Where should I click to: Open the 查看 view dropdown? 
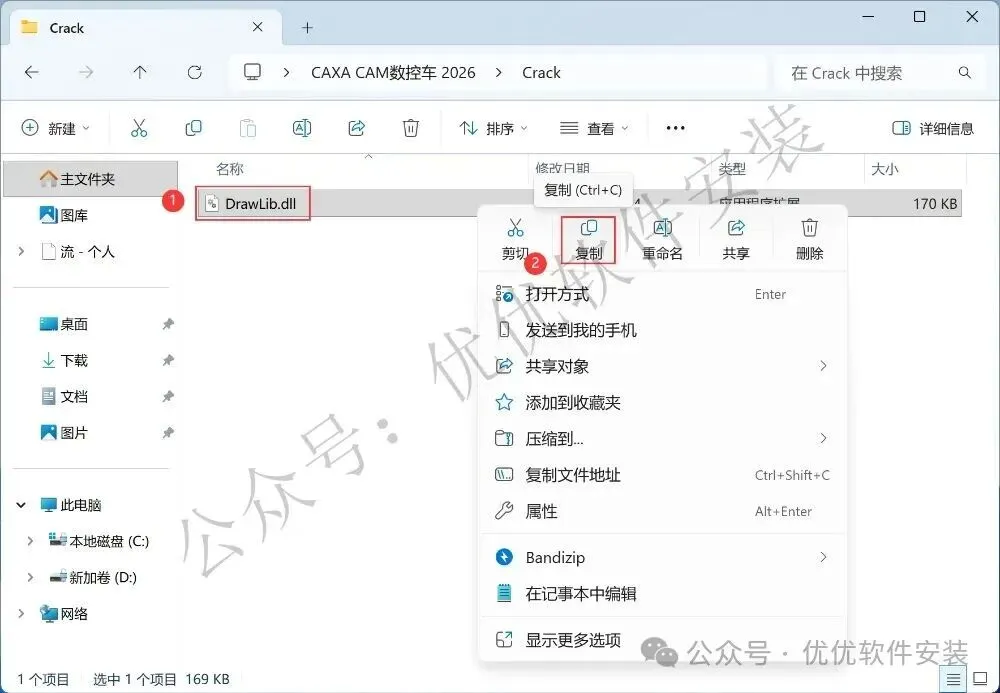click(594, 128)
